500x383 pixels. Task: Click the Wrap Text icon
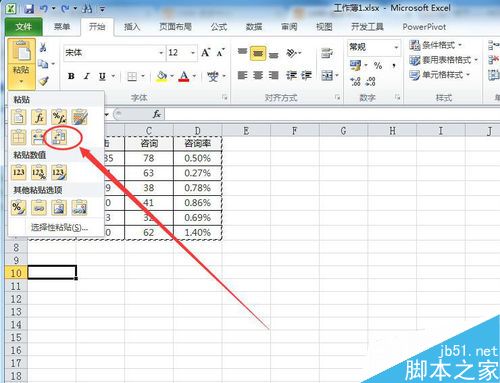(327, 53)
